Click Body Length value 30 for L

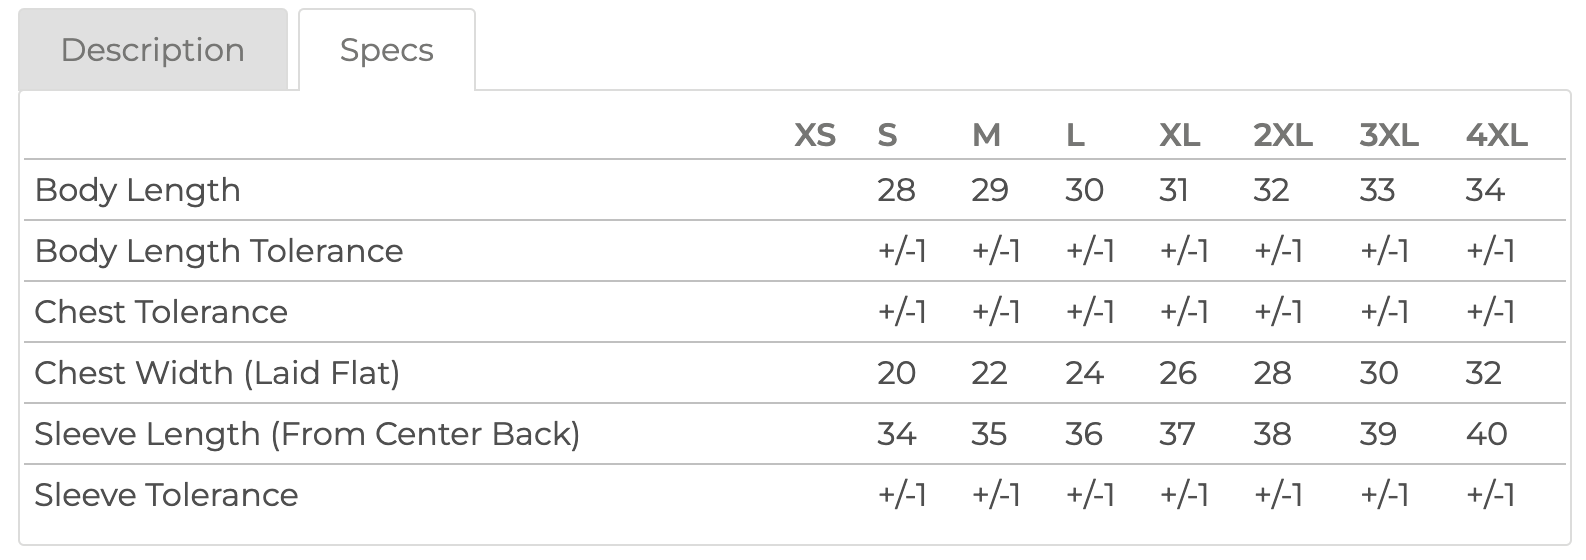pos(1084,190)
